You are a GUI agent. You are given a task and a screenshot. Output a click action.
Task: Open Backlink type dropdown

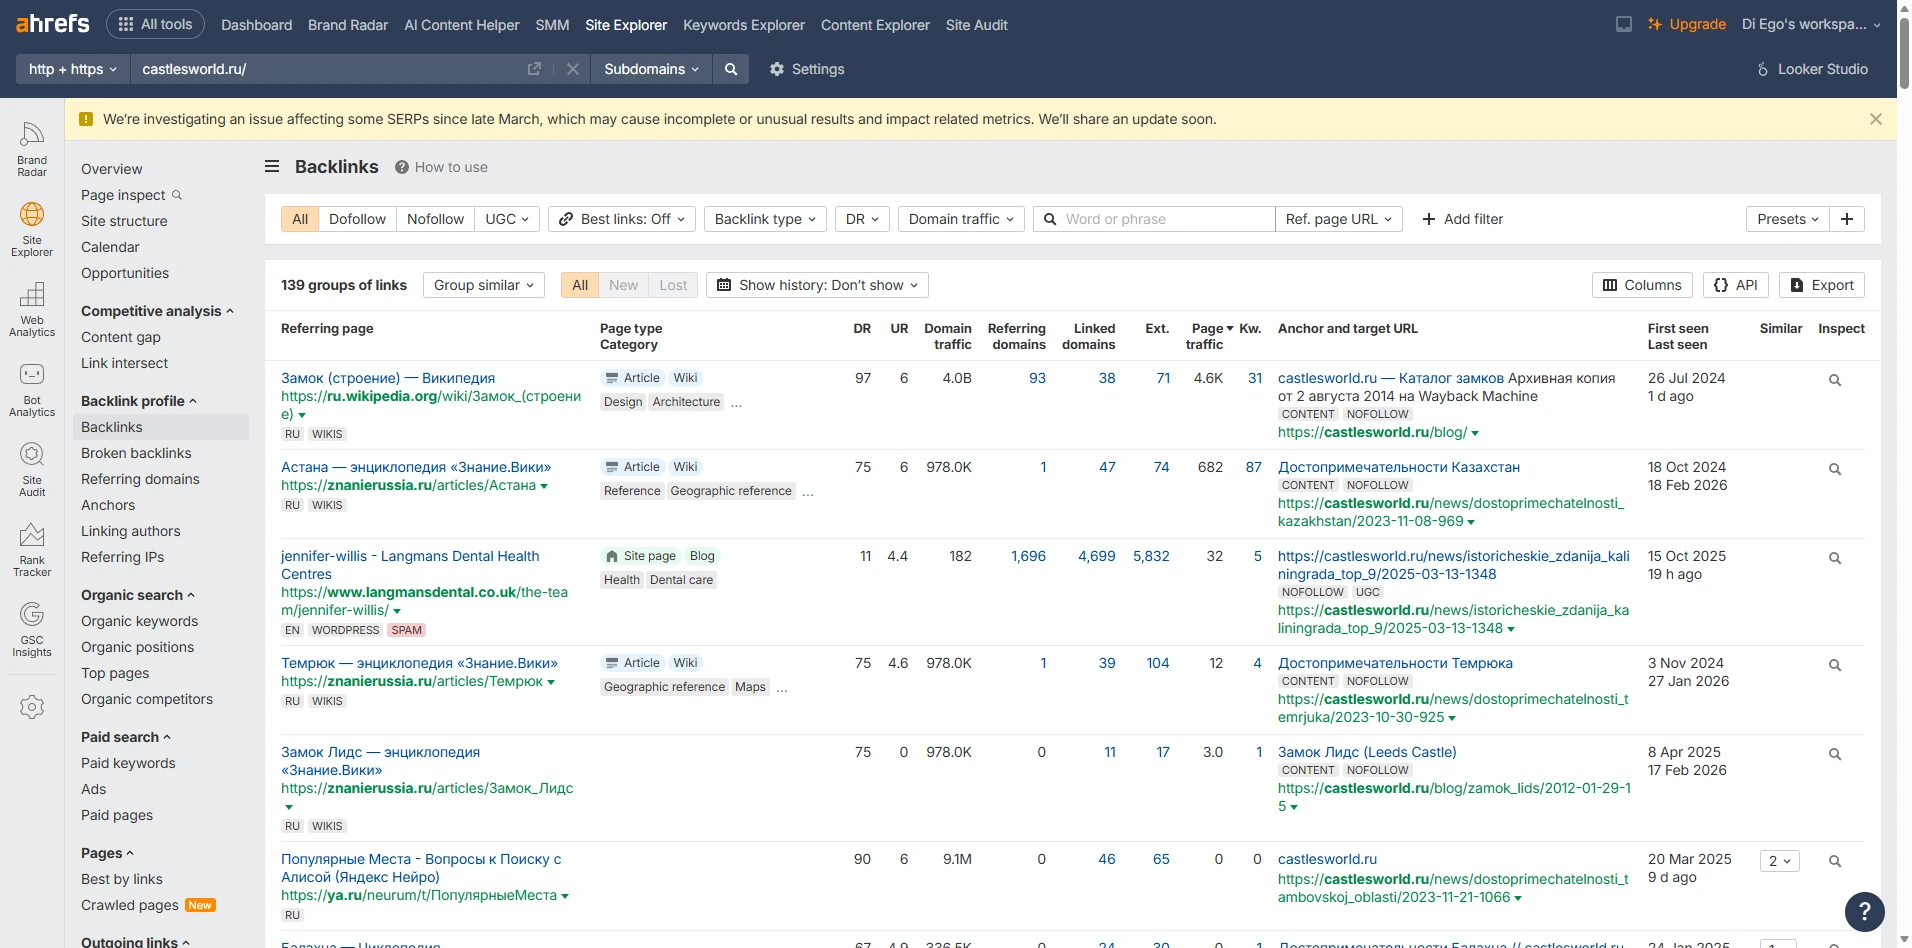click(x=765, y=219)
